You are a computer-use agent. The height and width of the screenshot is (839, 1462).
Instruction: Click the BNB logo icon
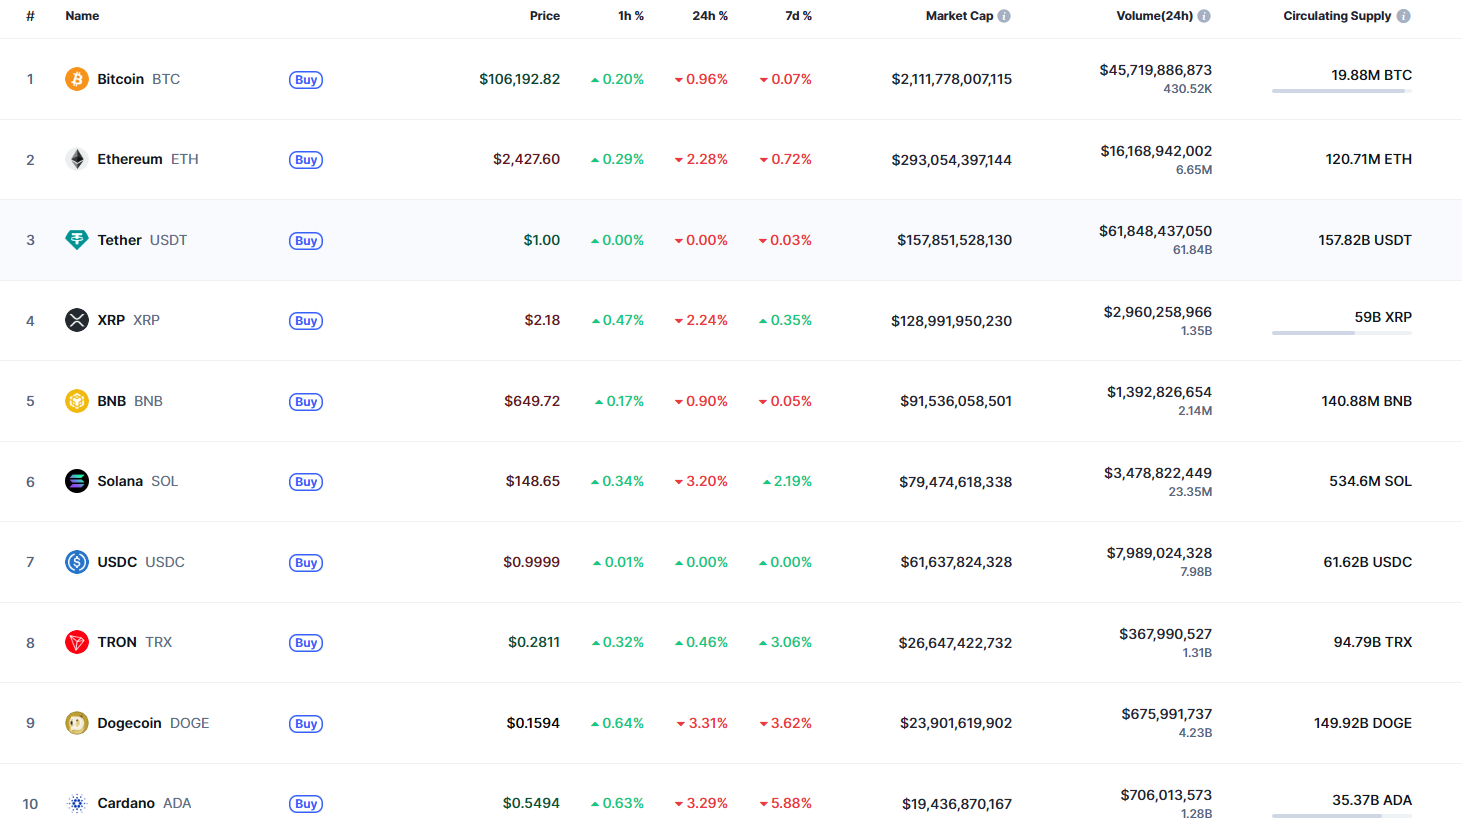pyautogui.click(x=77, y=401)
